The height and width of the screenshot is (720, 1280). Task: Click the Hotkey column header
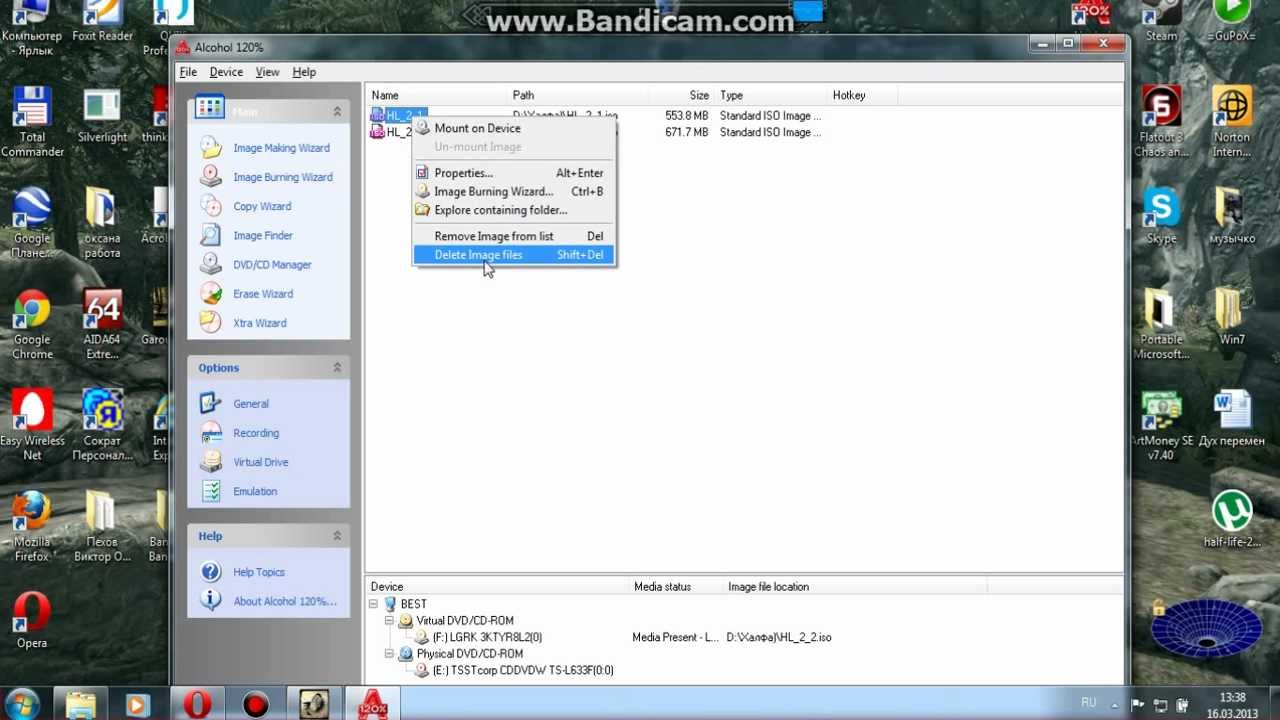coord(862,95)
